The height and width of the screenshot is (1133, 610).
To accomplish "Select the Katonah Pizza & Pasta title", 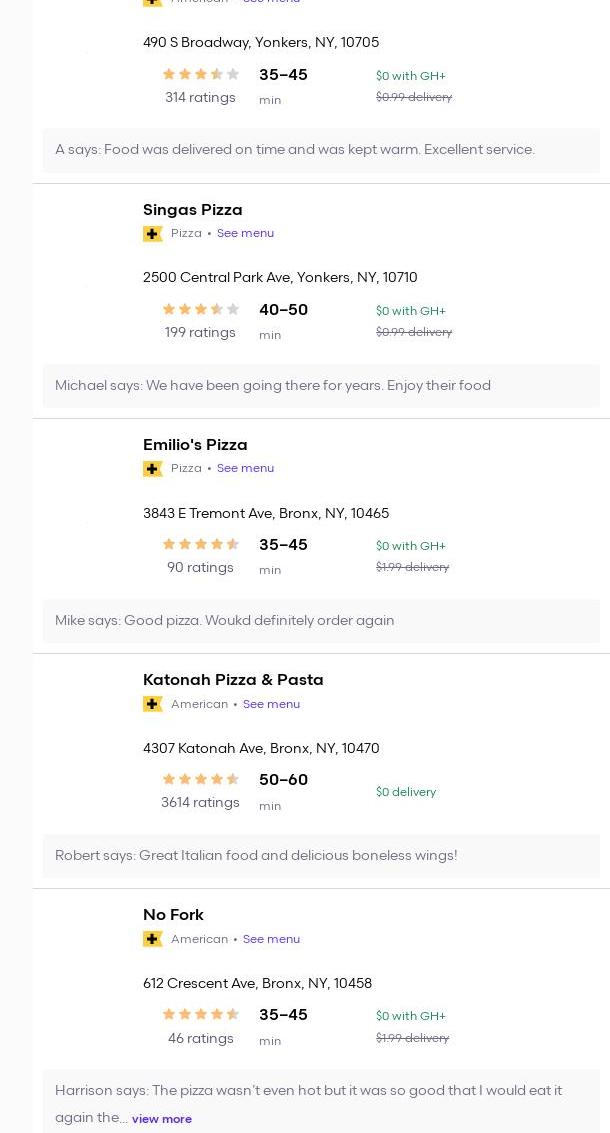I will point(233,680).
